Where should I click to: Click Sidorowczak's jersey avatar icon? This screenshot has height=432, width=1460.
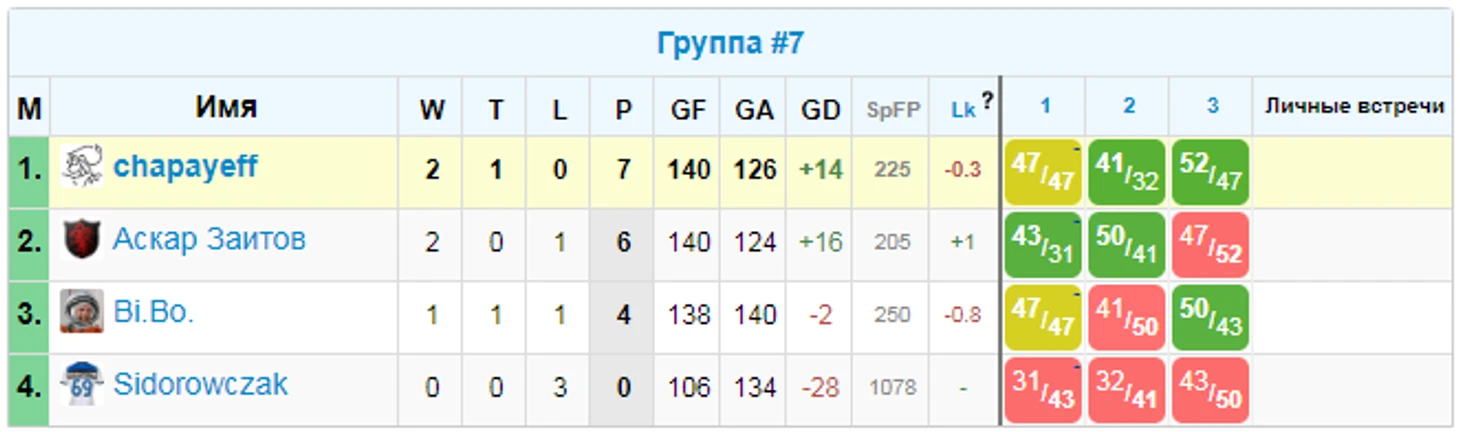tap(82, 385)
